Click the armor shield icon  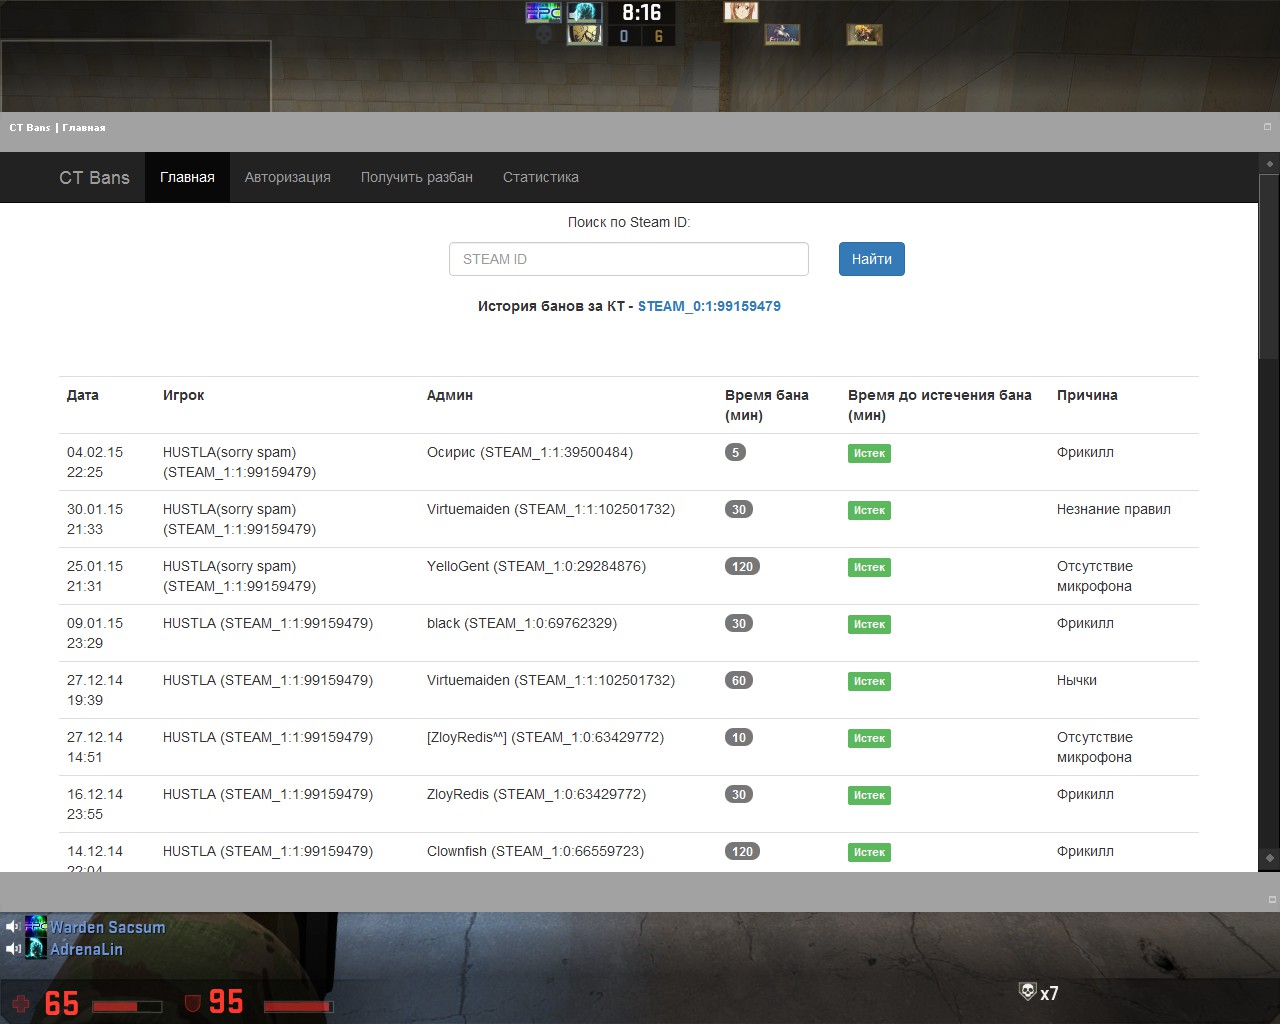tap(193, 1002)
